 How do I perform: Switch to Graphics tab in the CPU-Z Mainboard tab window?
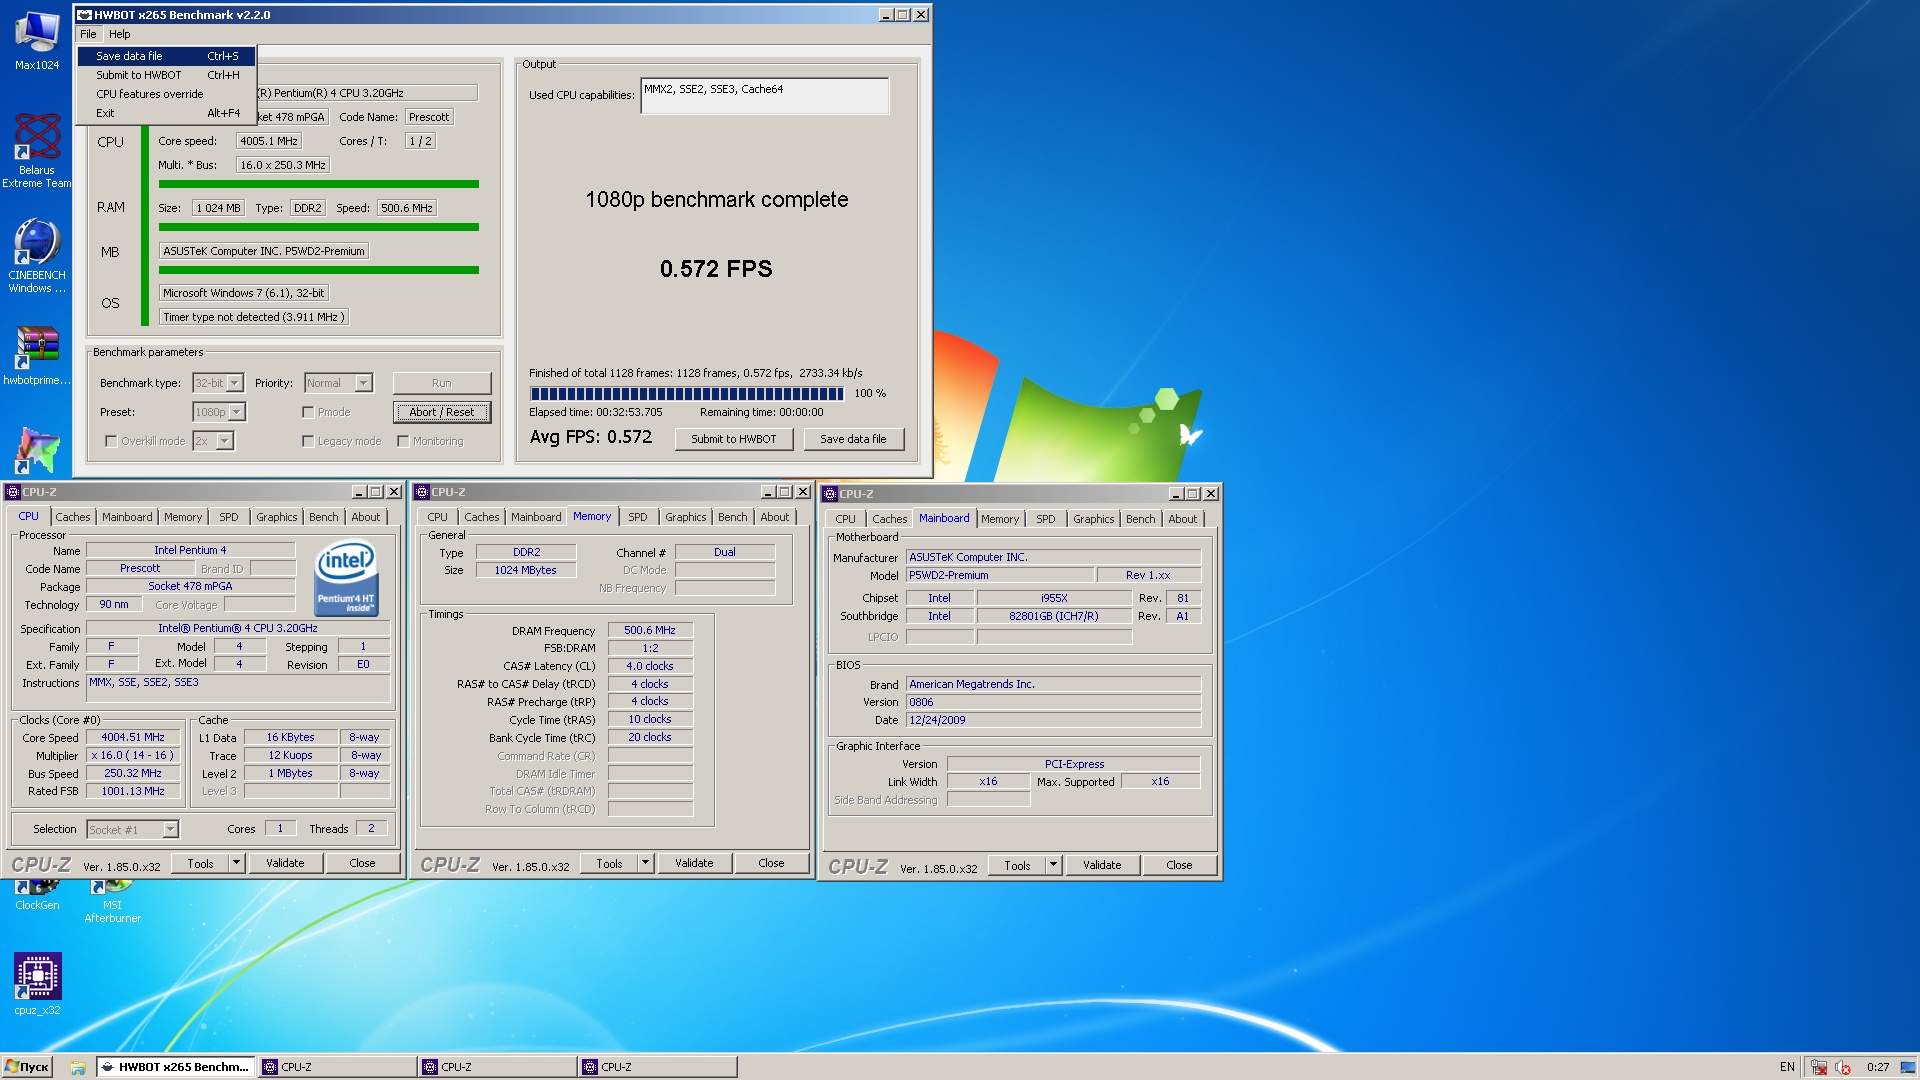click(1093, 519)
